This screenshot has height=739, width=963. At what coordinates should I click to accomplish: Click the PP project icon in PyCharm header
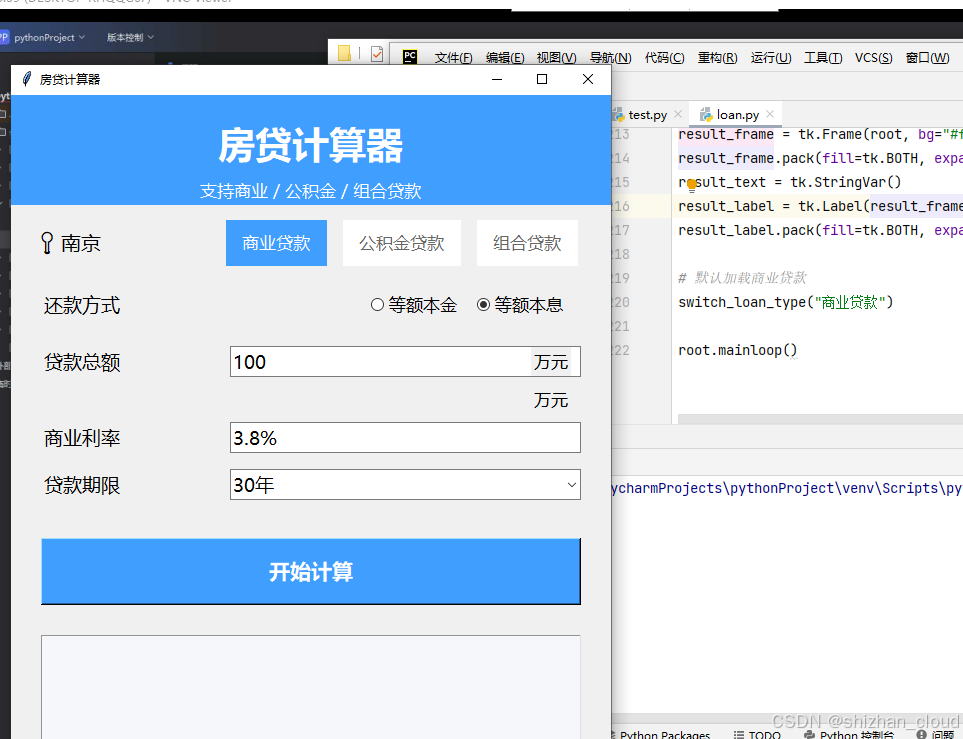coord(4,37)
